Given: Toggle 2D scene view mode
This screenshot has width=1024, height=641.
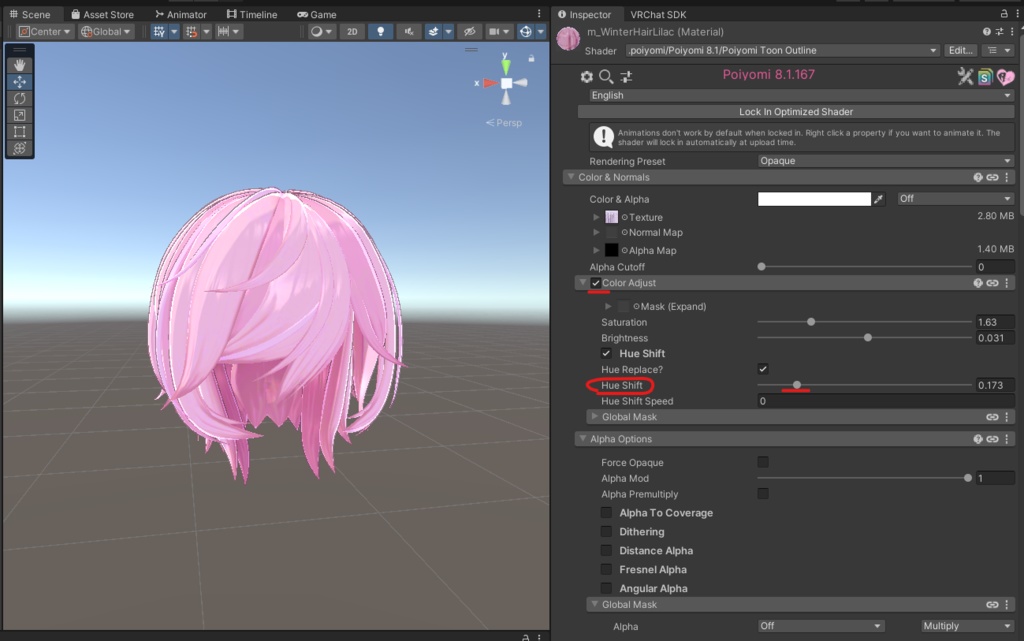Looking at the screenshot, I should [352, 31].
